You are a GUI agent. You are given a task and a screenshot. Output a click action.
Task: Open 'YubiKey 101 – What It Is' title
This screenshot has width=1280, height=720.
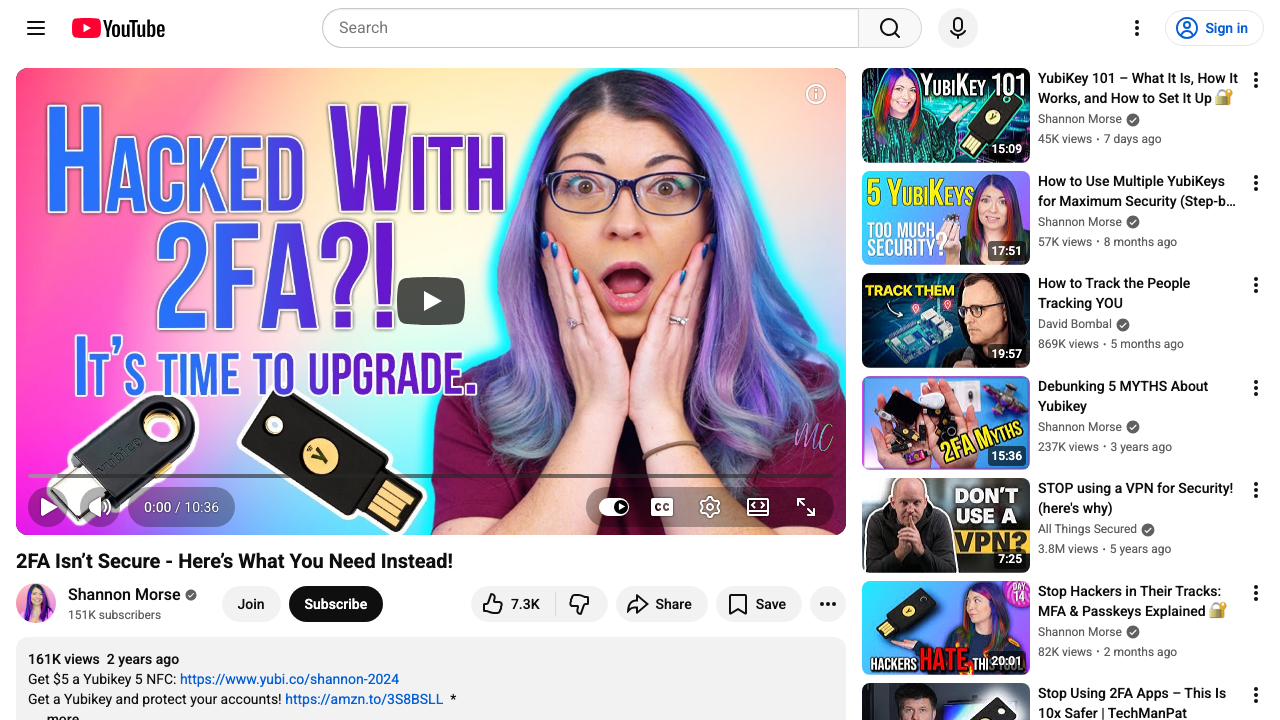pyautogui.click(x=1138, y=88)
